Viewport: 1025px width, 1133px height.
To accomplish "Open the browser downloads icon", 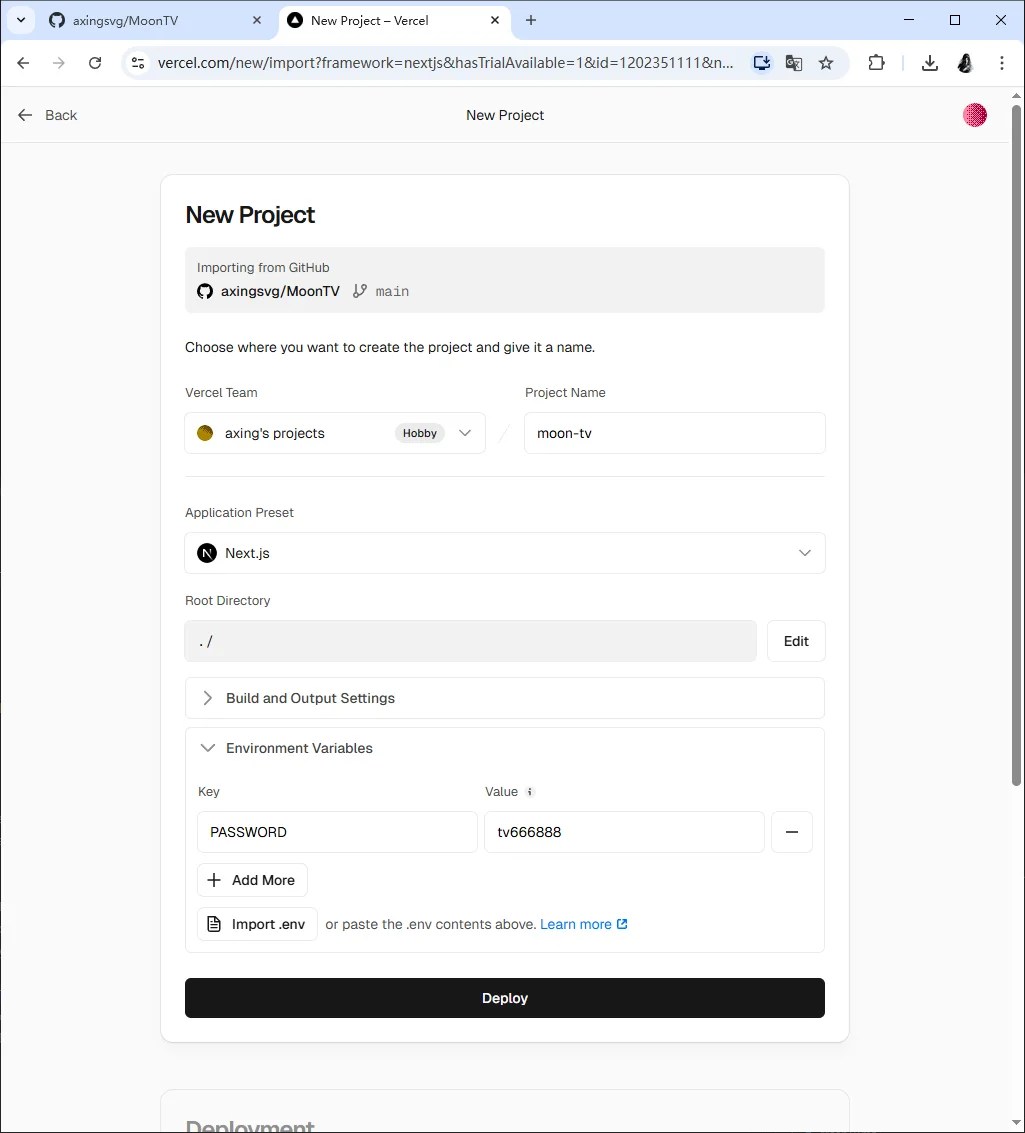I will [930, 63].
